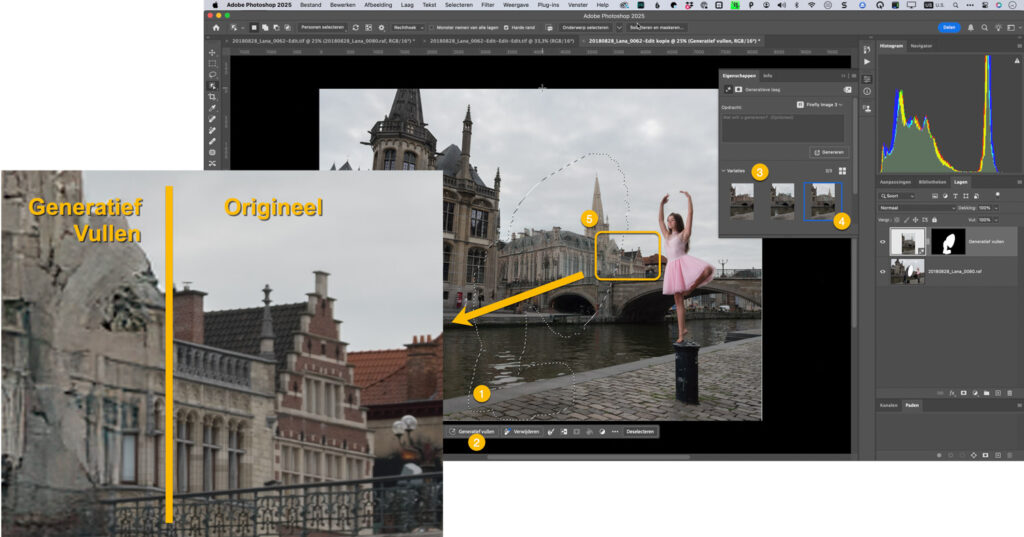Open the Actions play panel icon
This screenshot has height=537, width=1024.
tap(867, 61)
